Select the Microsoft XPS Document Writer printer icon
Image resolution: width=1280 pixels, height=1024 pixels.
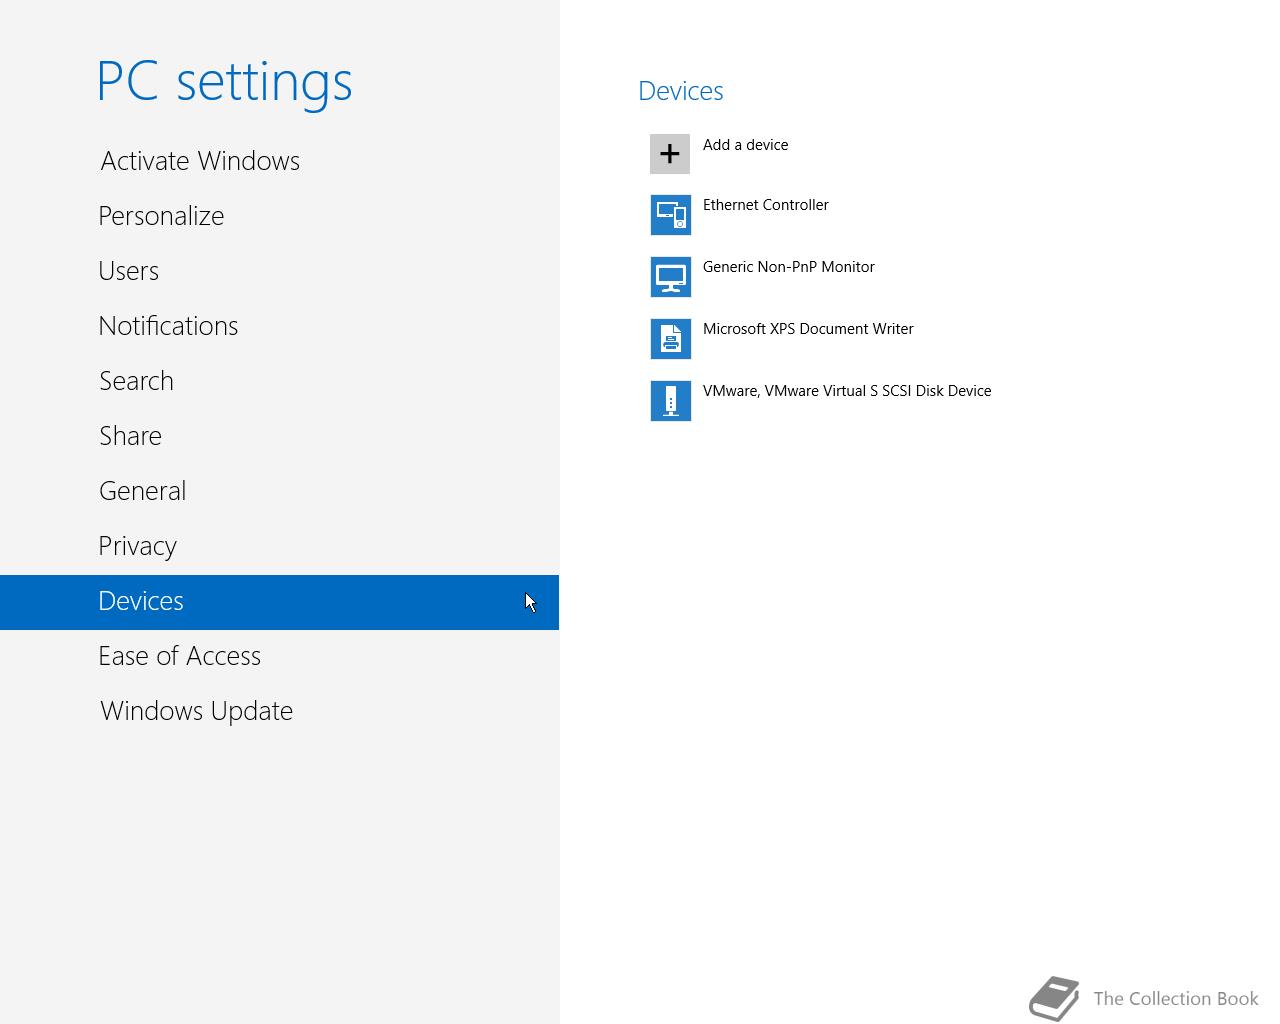(x=670, y=339)
